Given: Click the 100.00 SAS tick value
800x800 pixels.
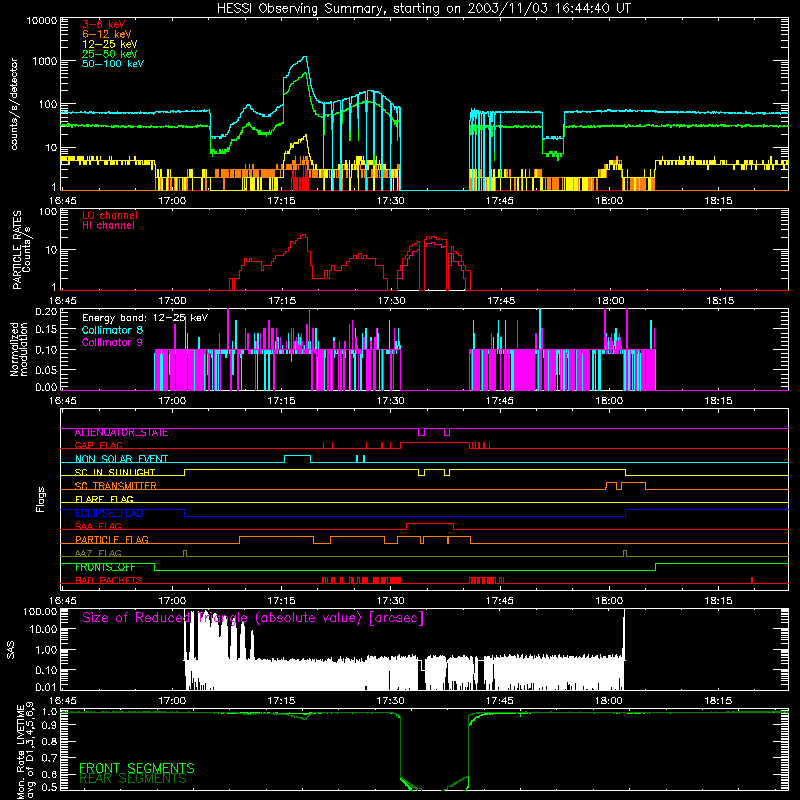Looking at the screenshot, I should (40, 611).
